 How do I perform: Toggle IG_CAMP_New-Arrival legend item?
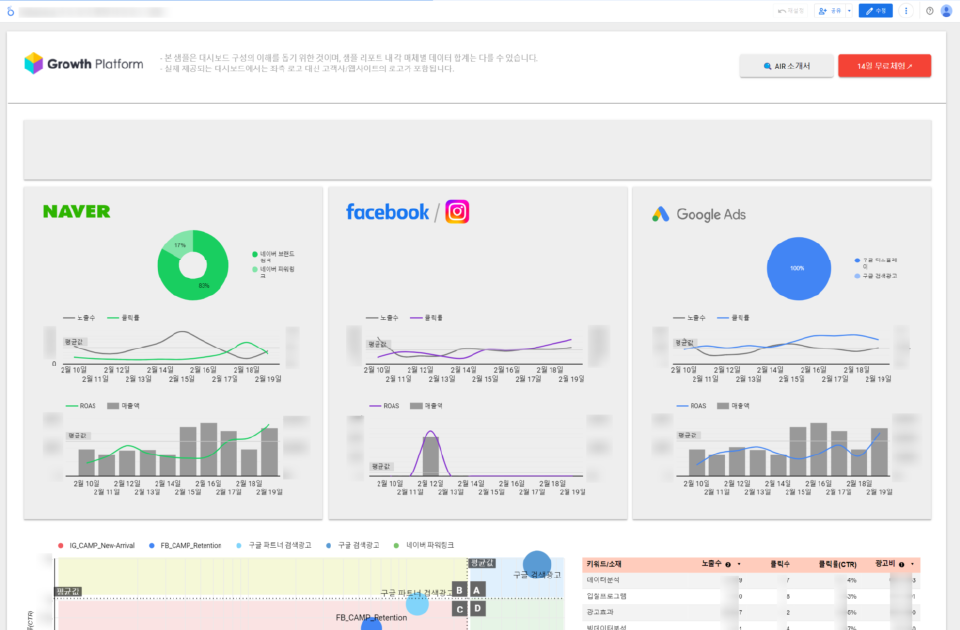97,545
